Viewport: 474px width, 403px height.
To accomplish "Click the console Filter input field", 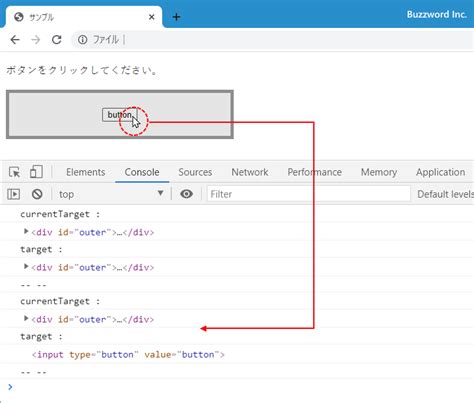I will pyautogui.click(x=309, y=194).
